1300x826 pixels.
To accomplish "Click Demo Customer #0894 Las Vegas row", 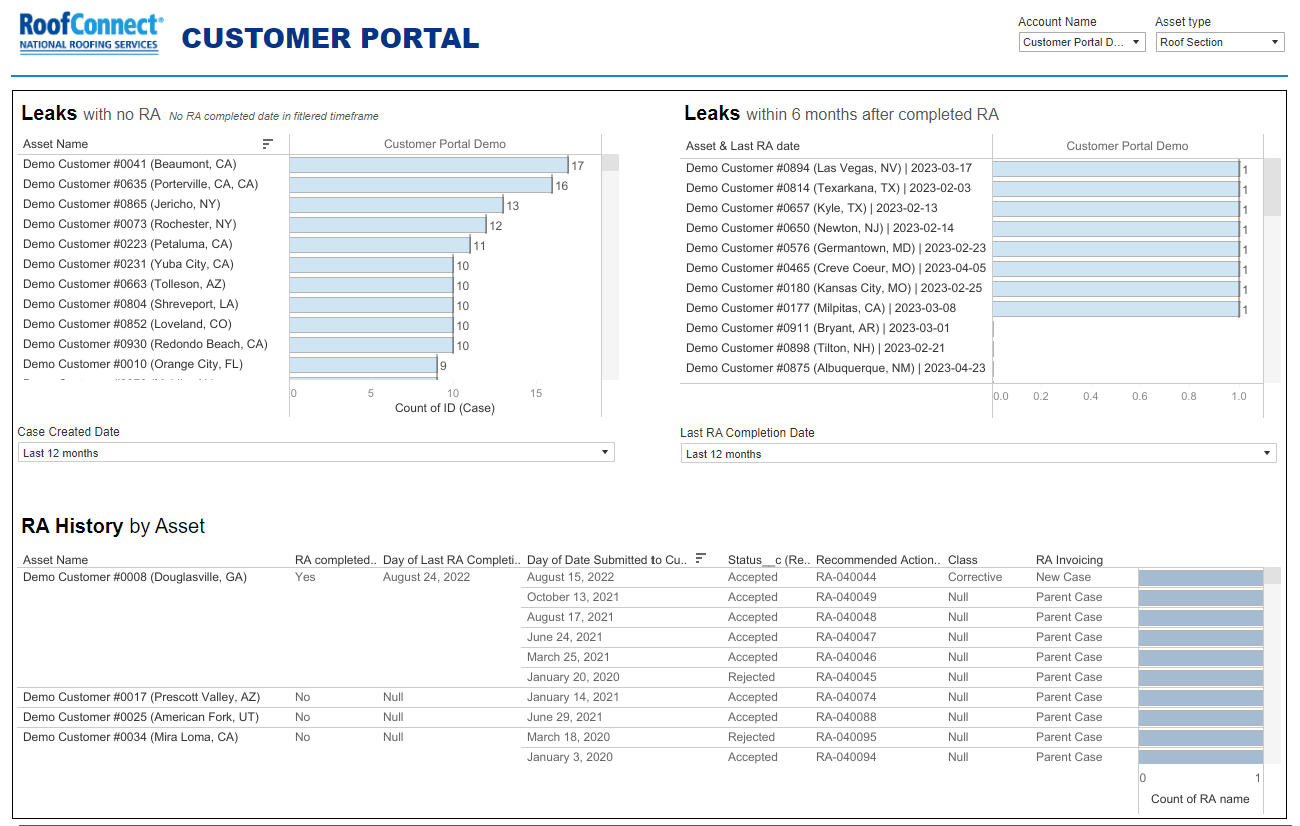I will [x=828, y=168].
